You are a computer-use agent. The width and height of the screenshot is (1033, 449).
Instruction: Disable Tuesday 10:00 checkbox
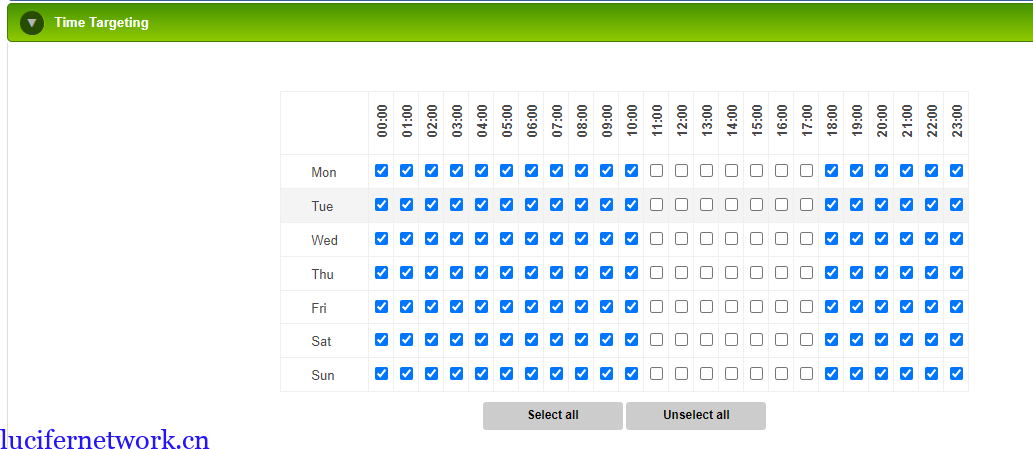pos(631,205)
